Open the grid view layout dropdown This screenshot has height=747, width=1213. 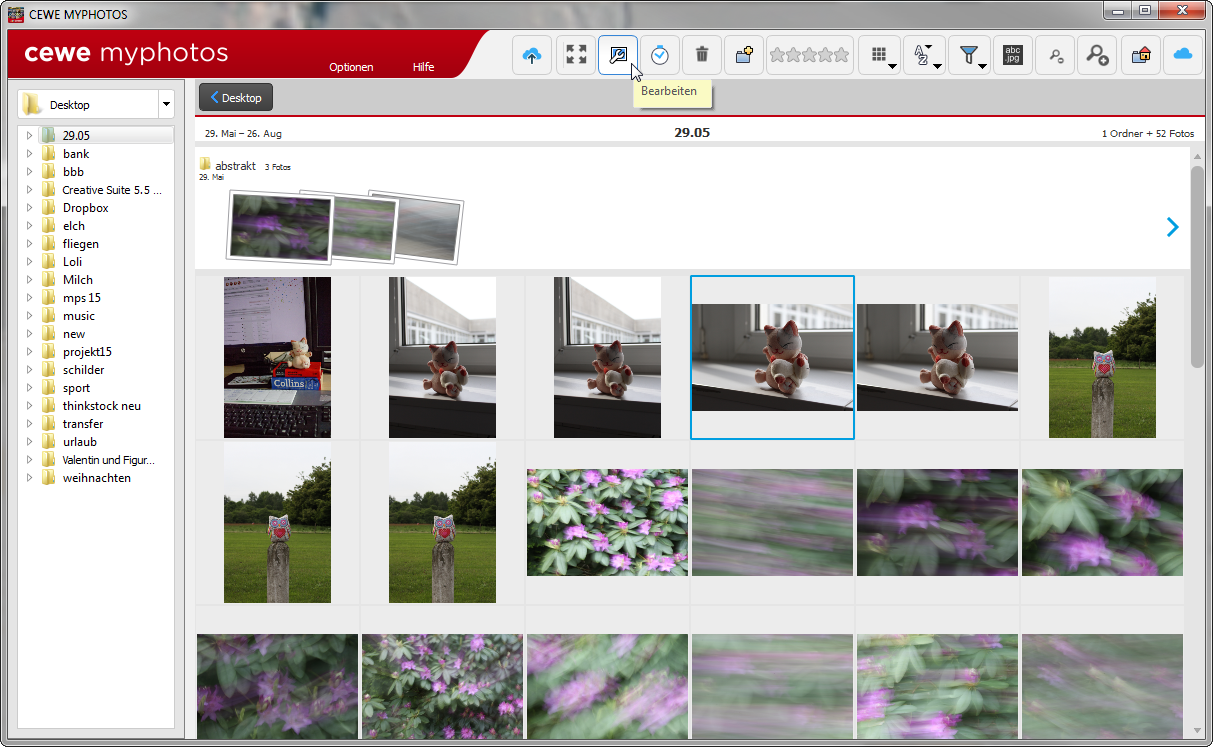point(879,56)
